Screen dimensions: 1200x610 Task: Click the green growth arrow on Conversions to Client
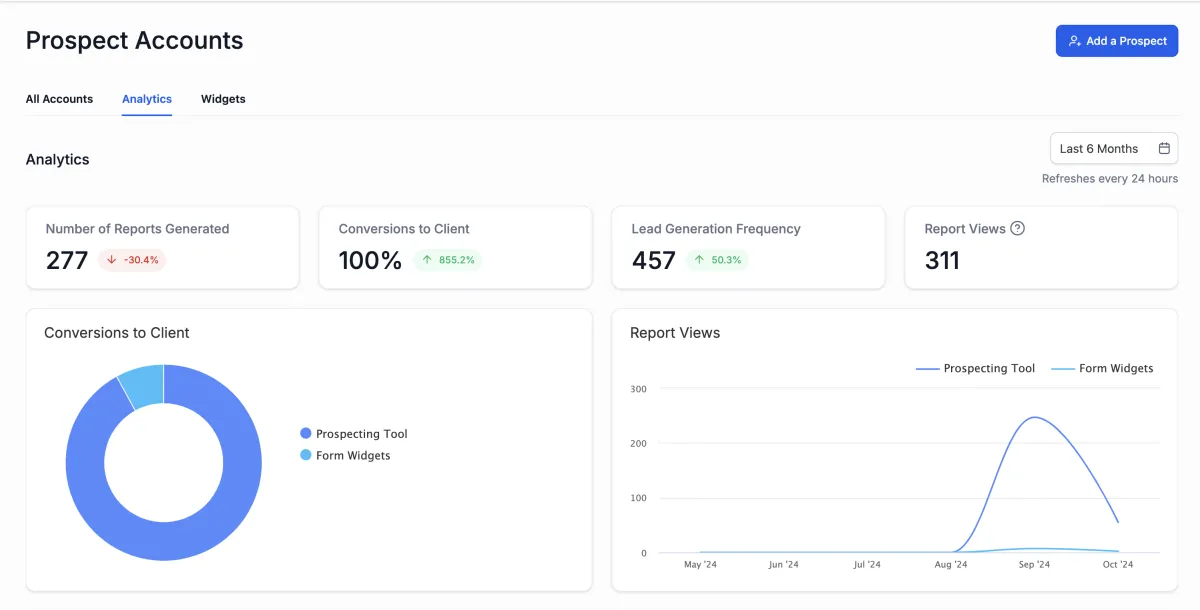click(x=426, y=259)
